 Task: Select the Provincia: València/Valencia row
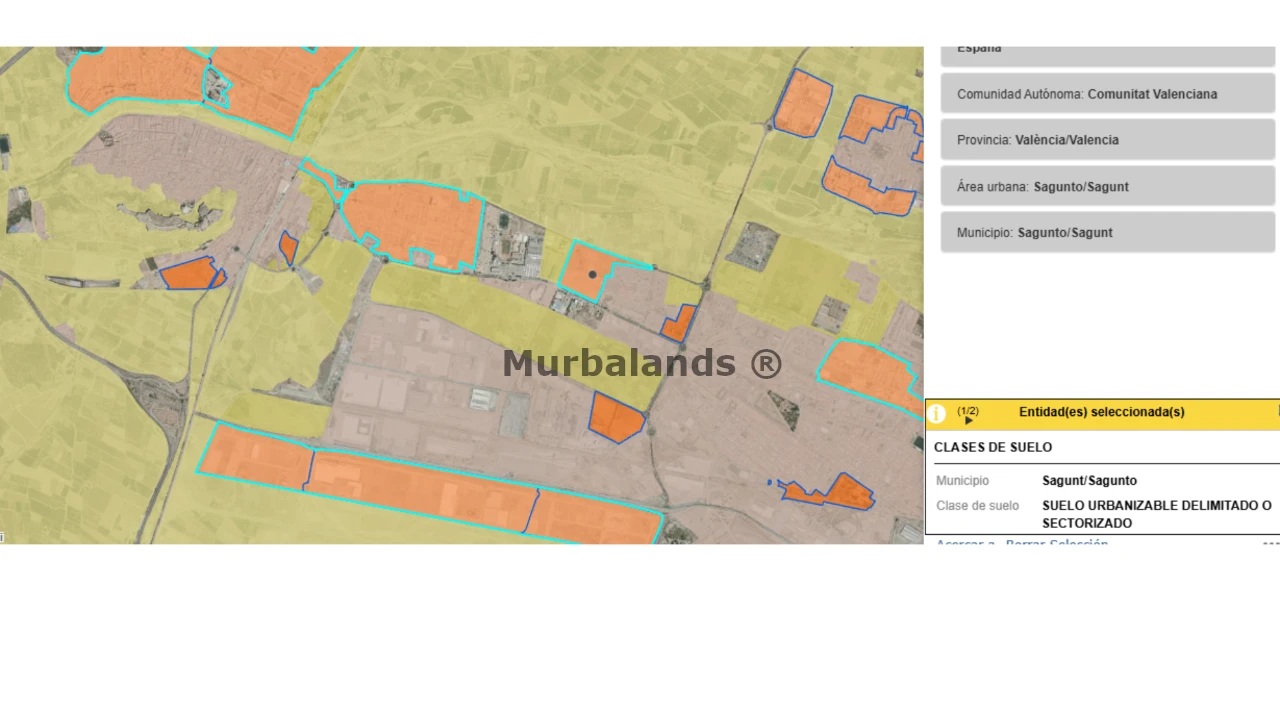tap(1107, 140)
